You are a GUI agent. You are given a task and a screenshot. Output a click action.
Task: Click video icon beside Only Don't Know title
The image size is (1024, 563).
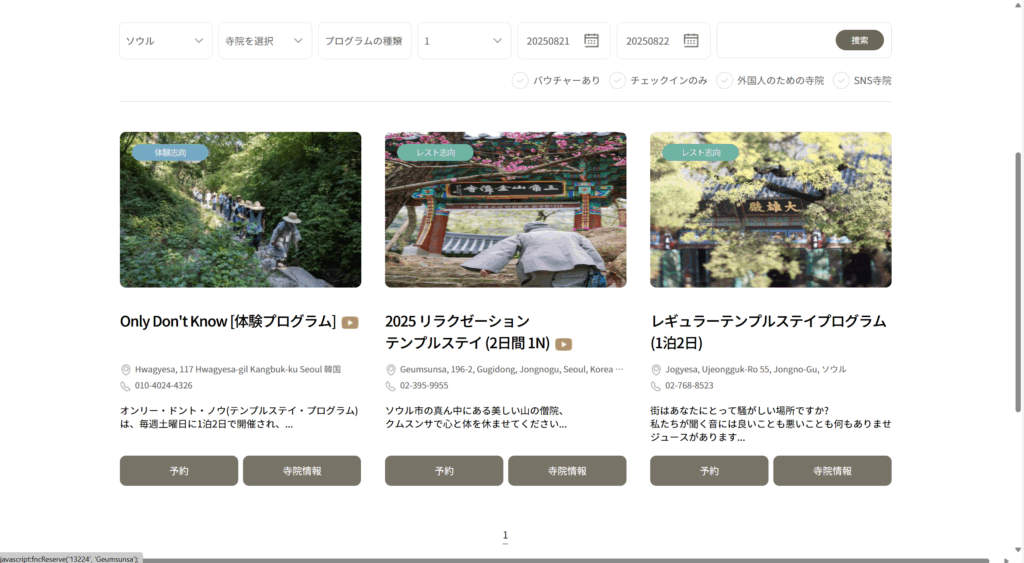(350, 322)
